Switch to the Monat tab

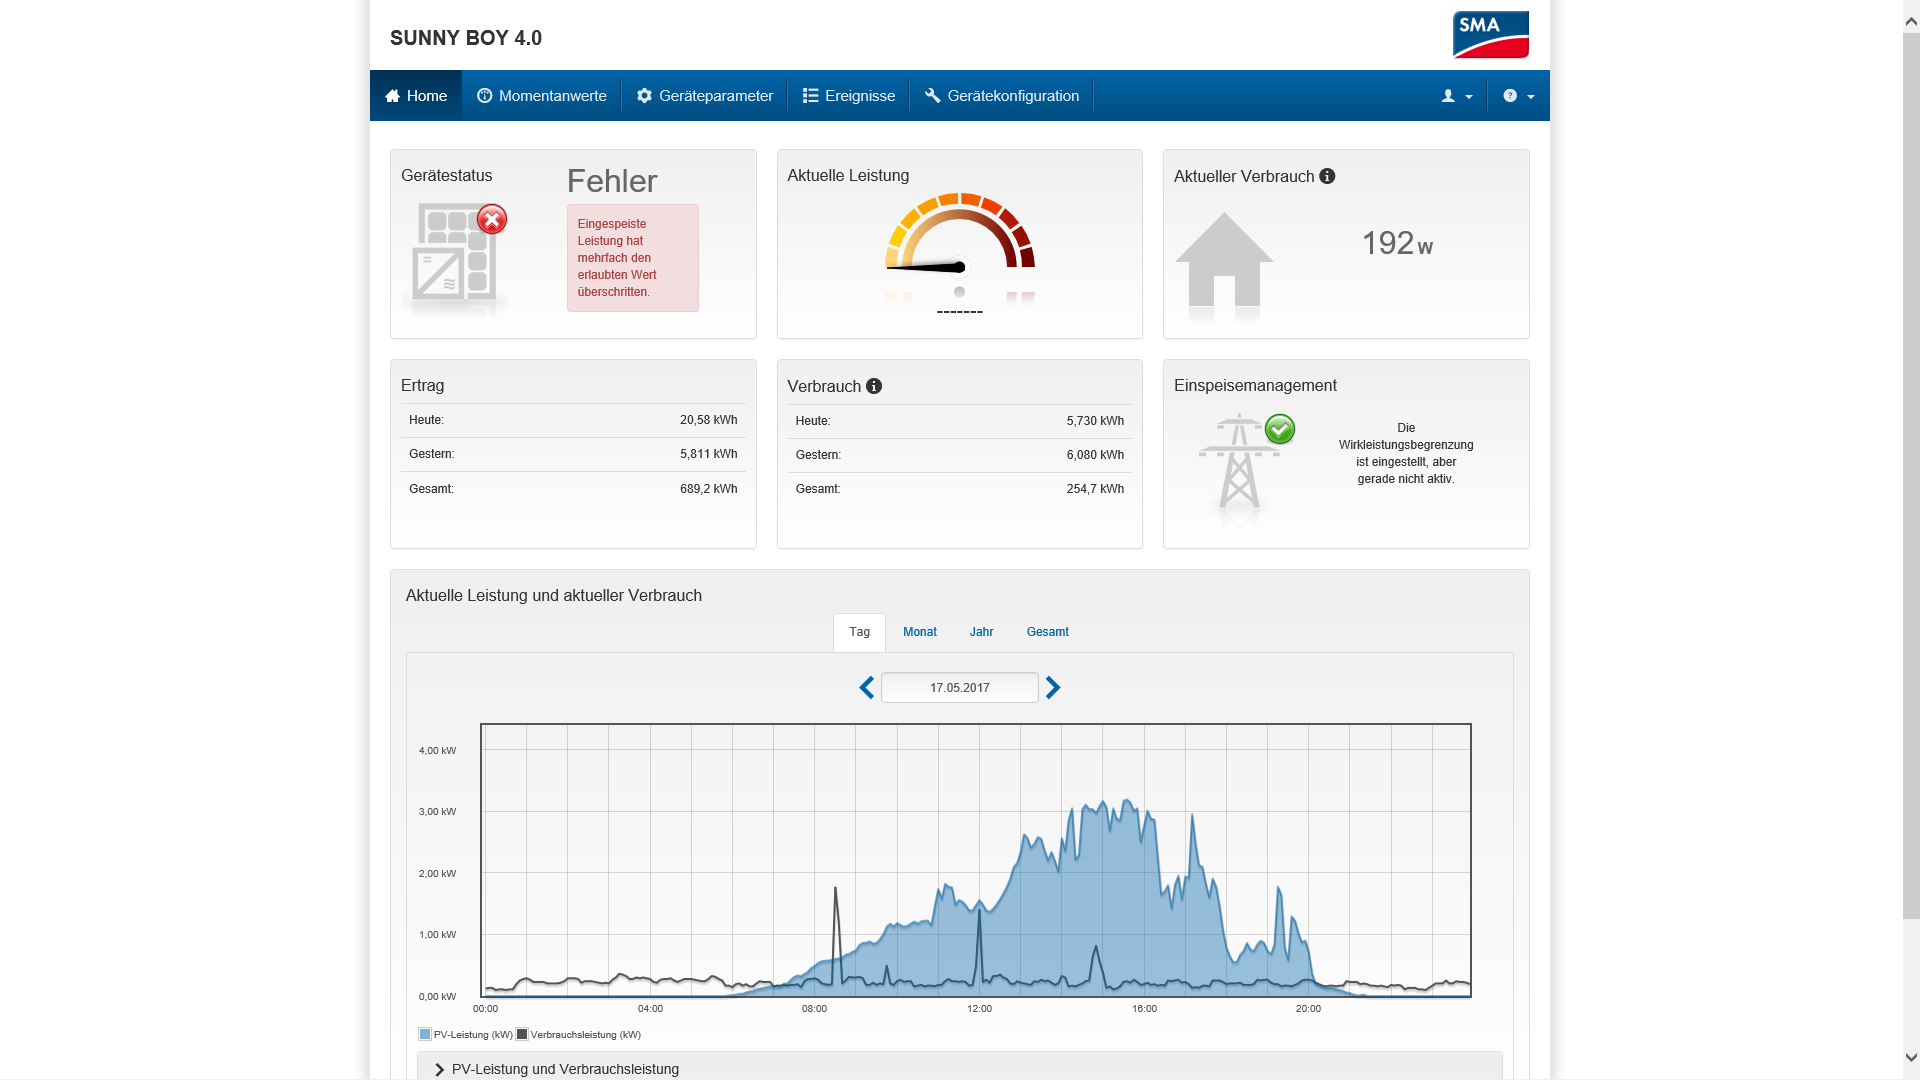tap(919, 632)
